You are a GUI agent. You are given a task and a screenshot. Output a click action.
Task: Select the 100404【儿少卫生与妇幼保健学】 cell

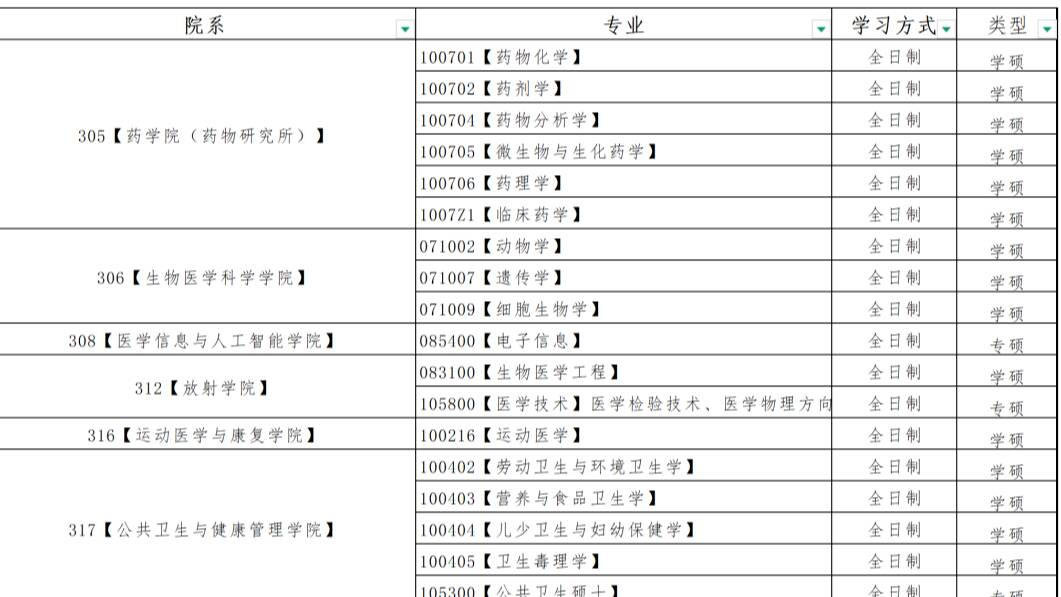623,529
